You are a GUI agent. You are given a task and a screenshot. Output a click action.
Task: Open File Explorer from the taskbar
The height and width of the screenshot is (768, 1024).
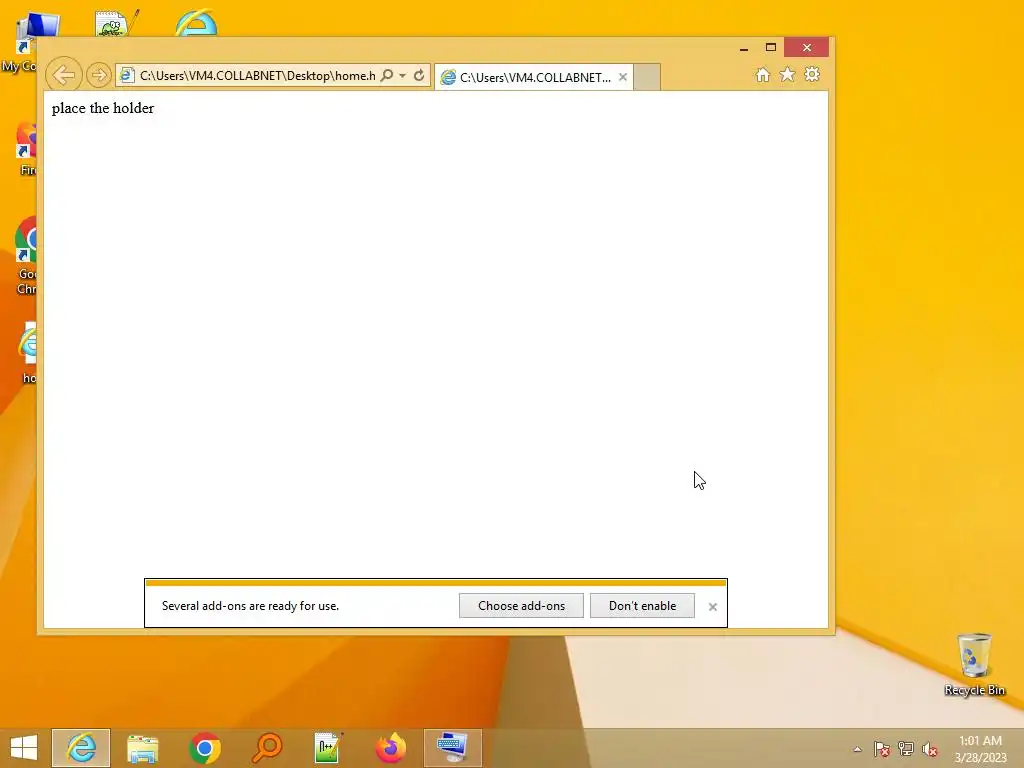(x=142, y=748)
